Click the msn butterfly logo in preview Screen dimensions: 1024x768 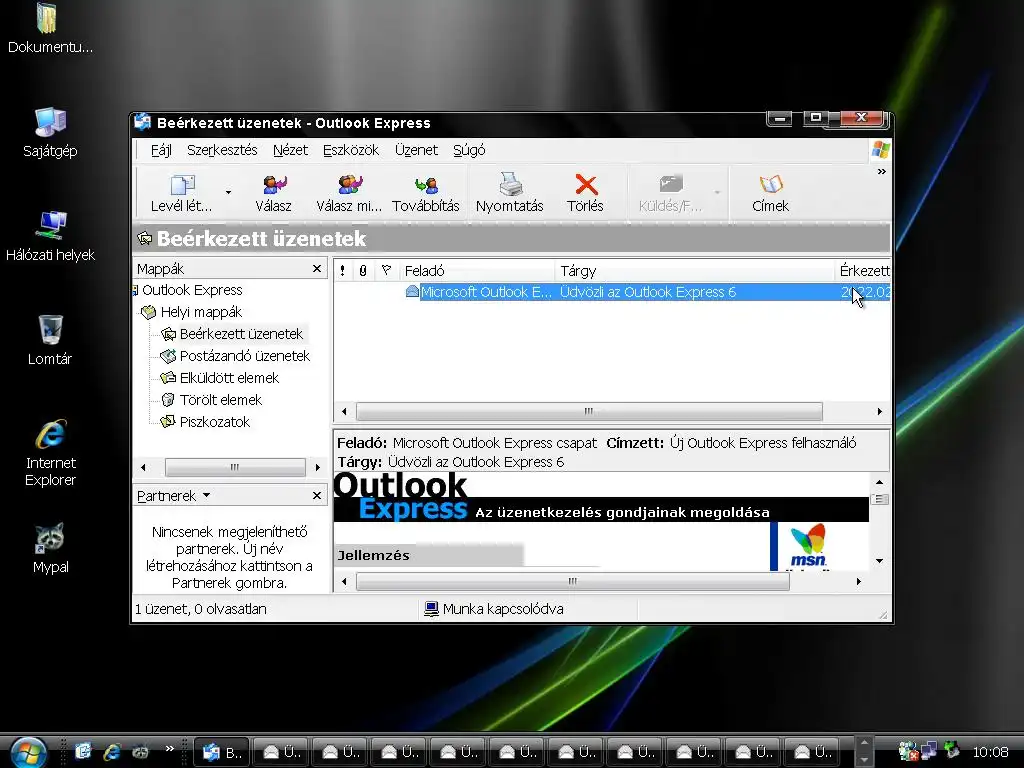pyautogui.click(x=808, y=545)
